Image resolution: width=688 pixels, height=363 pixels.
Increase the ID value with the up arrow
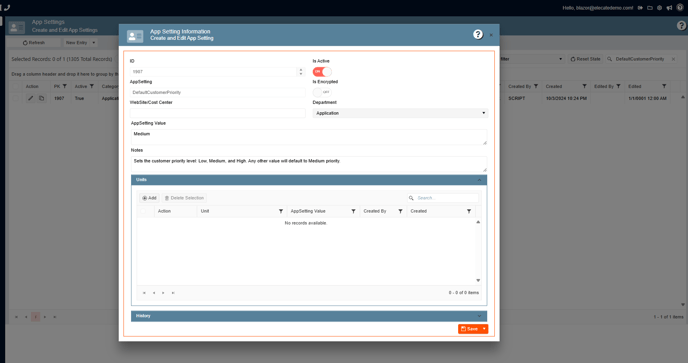(301, 69)
